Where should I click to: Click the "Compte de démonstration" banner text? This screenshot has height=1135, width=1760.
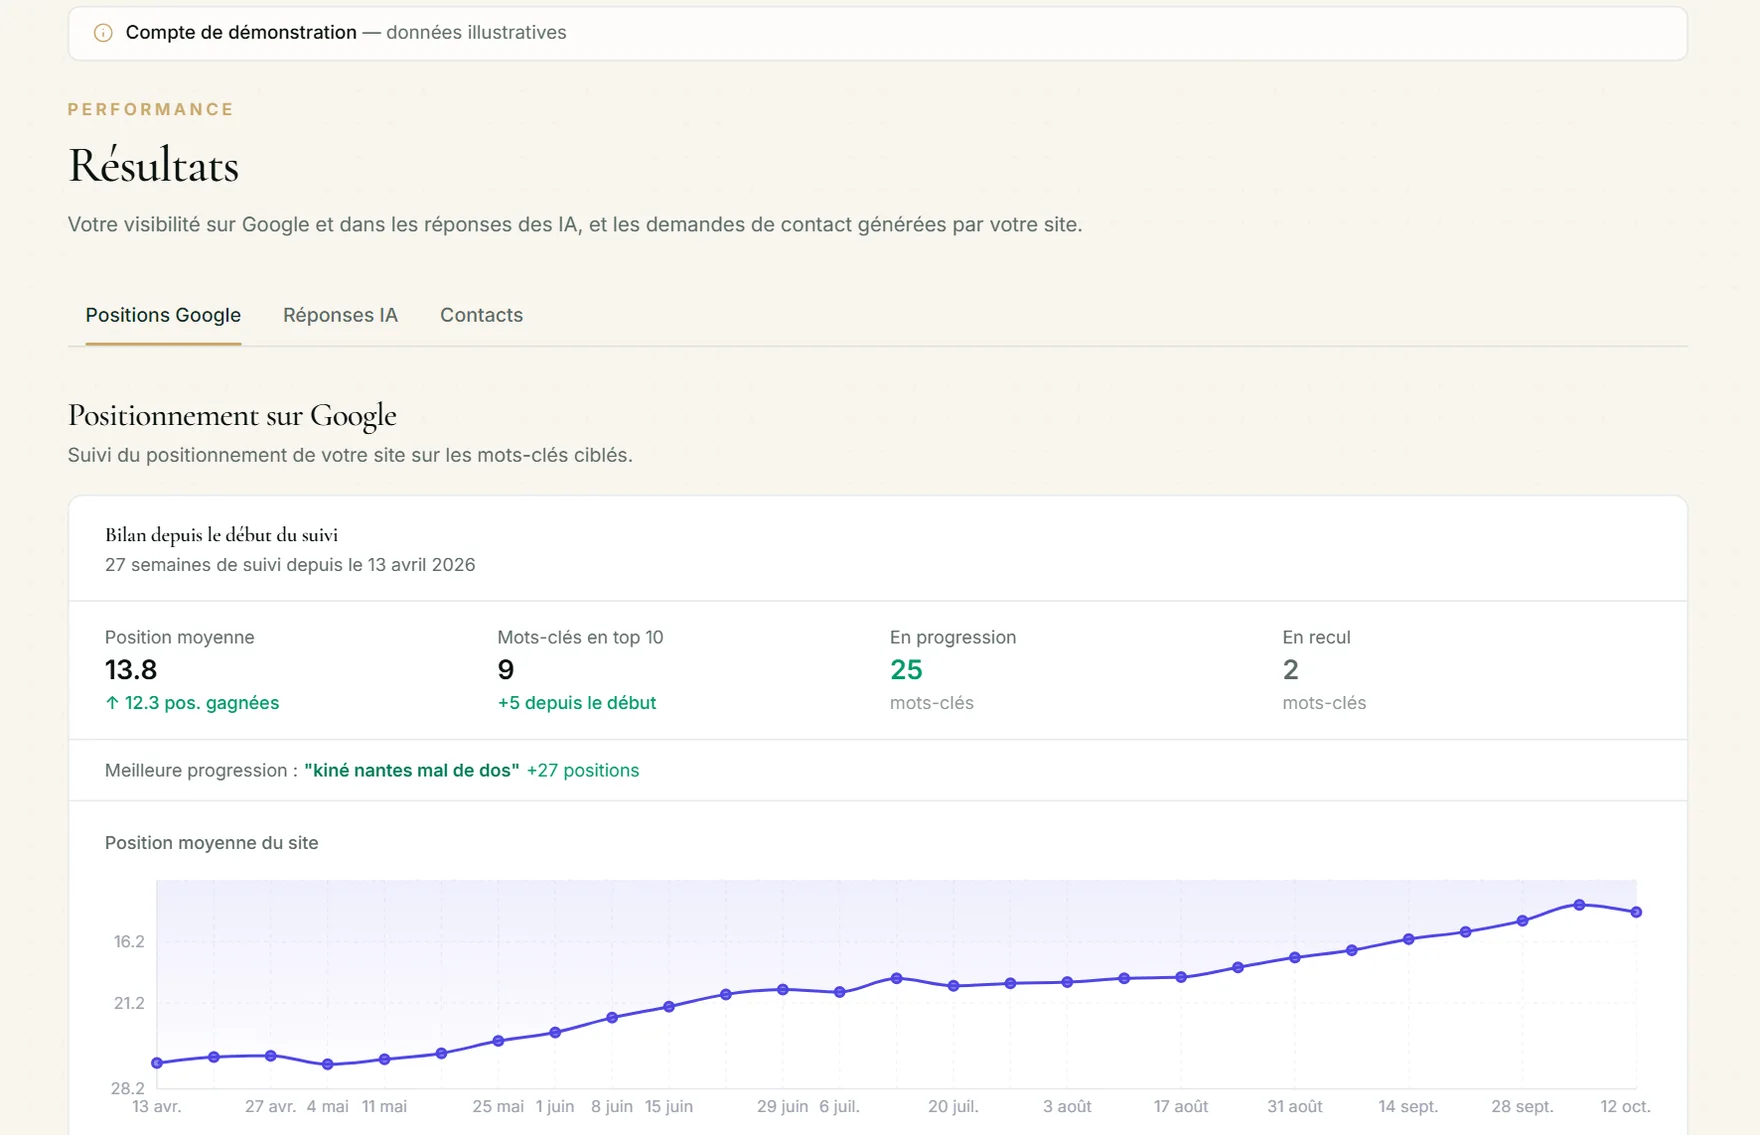(241, 33)
